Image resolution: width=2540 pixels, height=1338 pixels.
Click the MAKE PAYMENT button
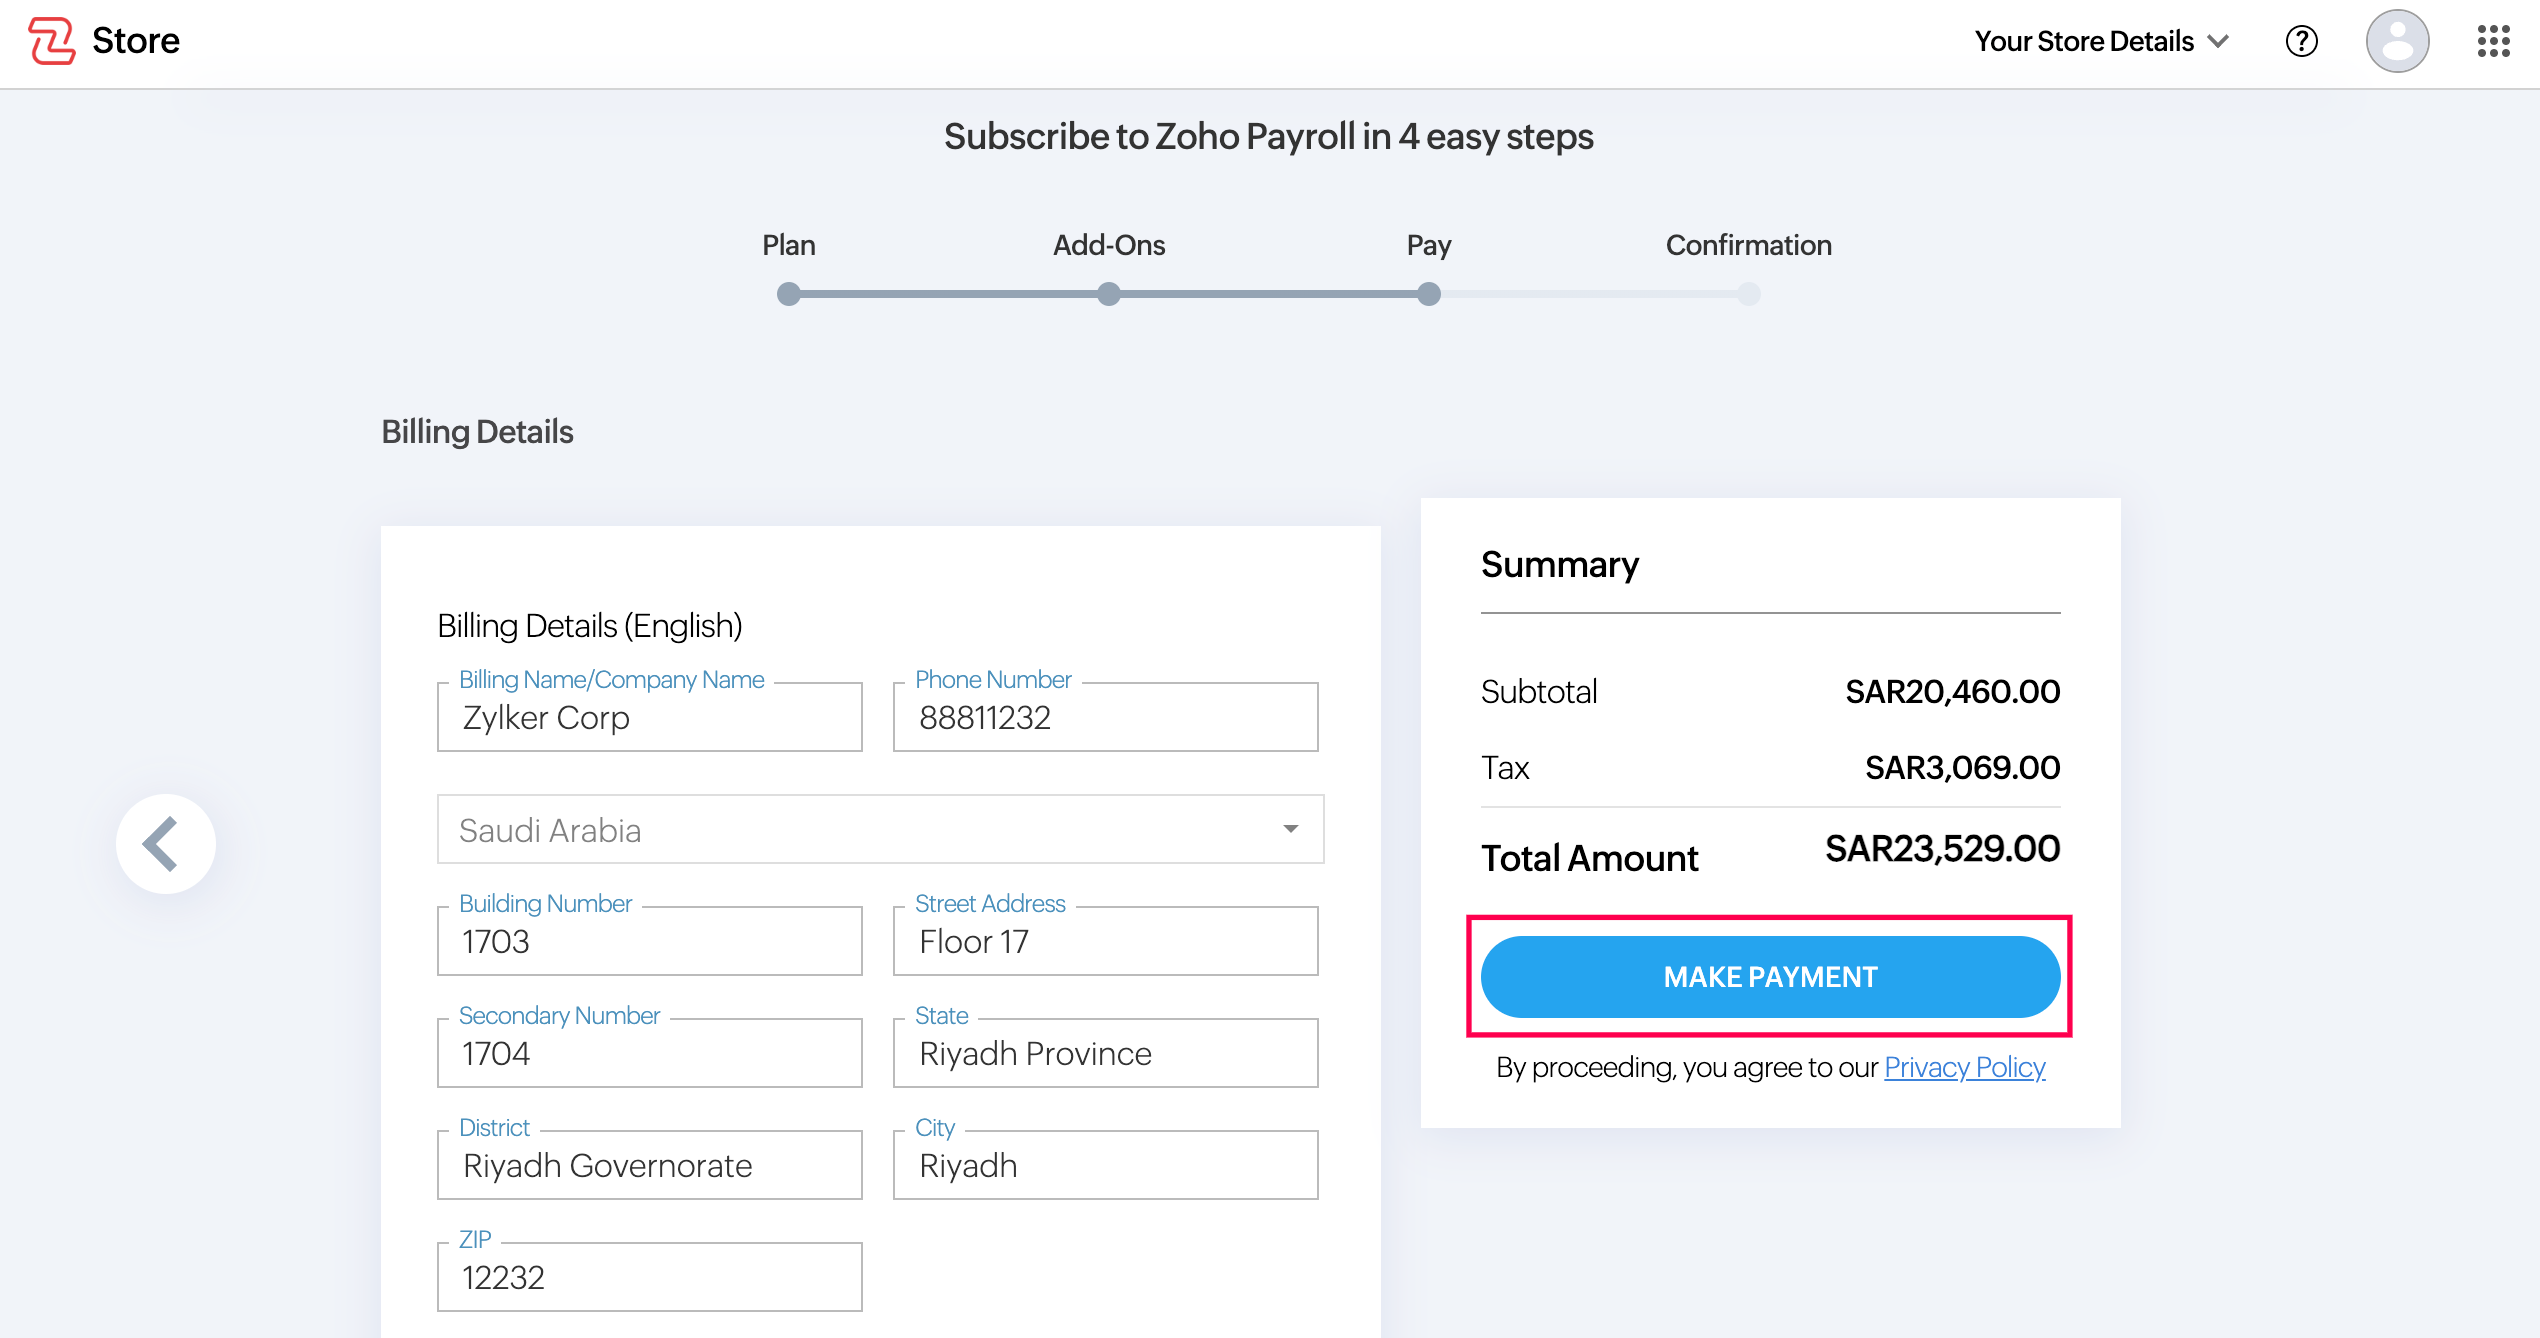(x=1770, y=977)
